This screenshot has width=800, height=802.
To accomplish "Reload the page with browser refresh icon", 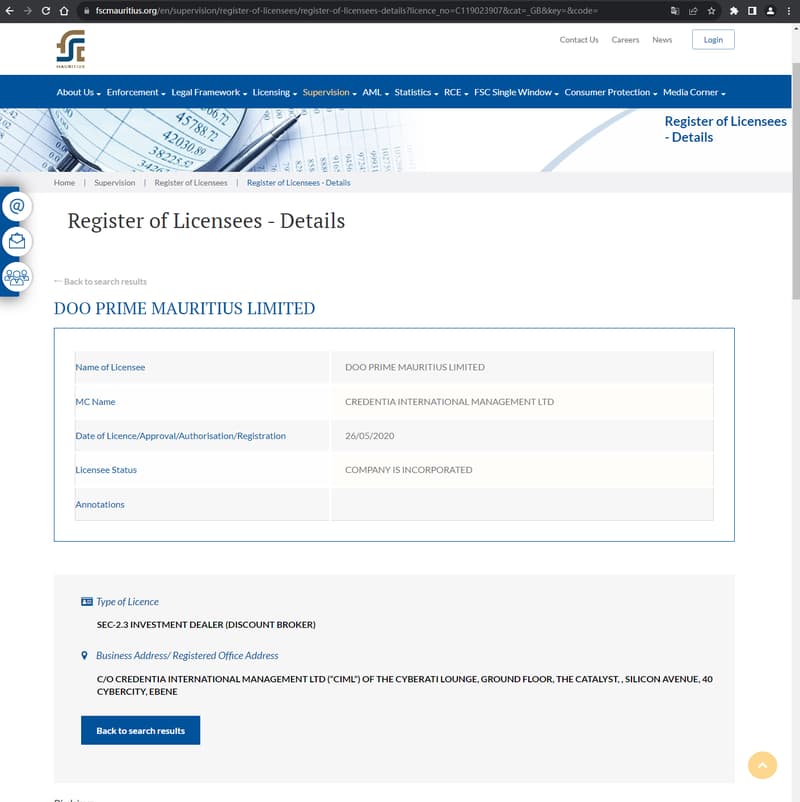I will click(46, 10).
